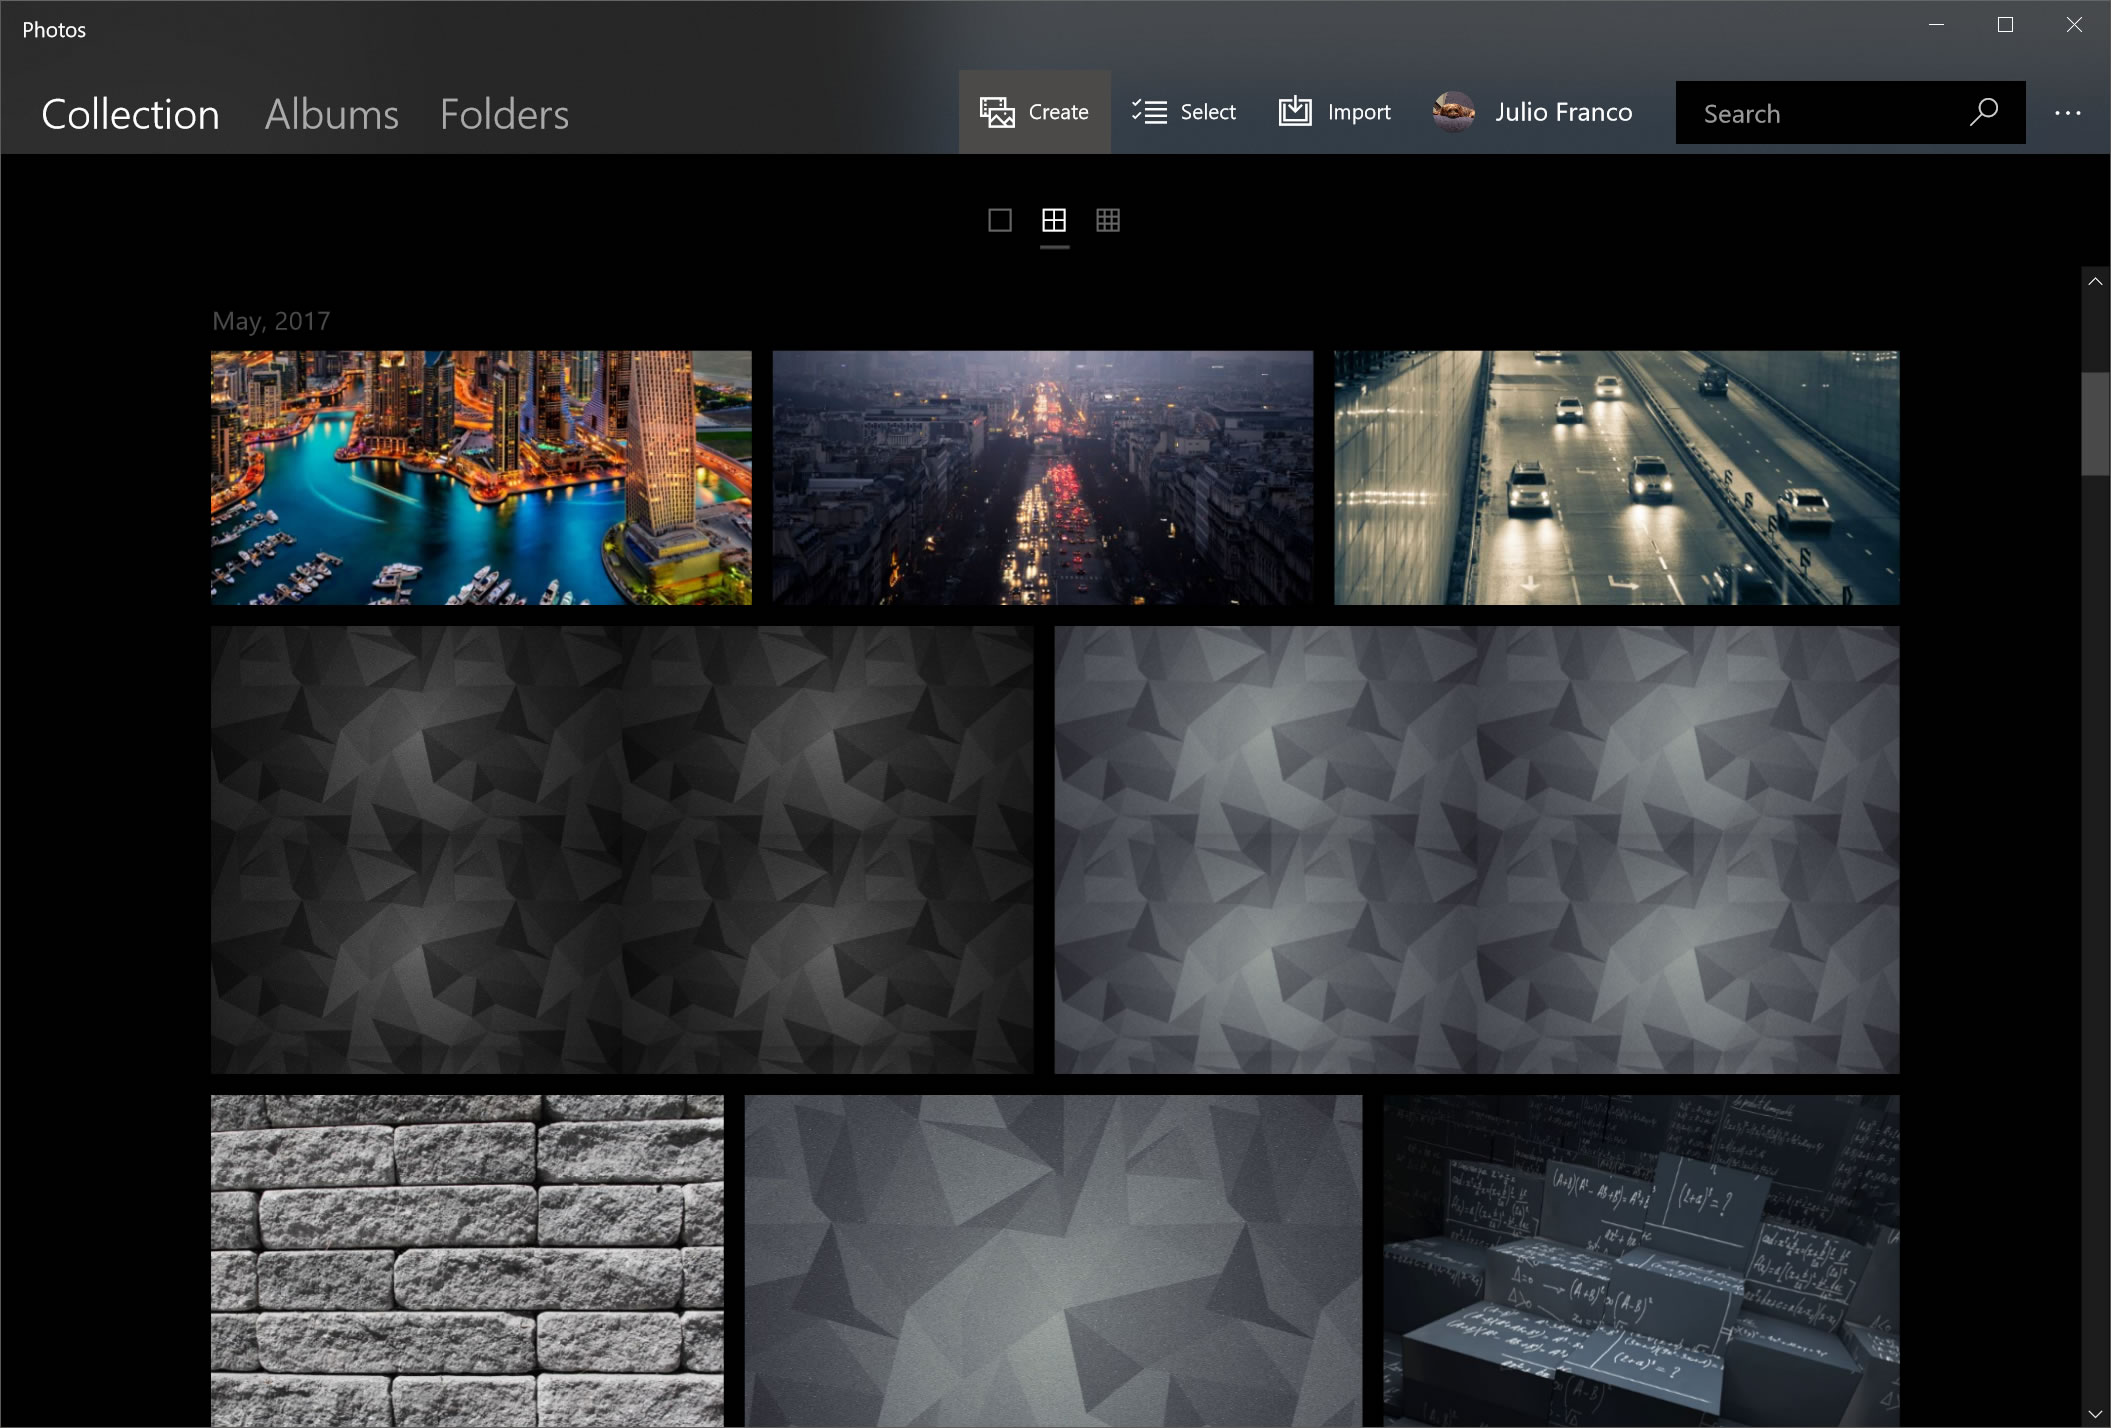Open the colorful Dubai marina photo

pos(481,477)
